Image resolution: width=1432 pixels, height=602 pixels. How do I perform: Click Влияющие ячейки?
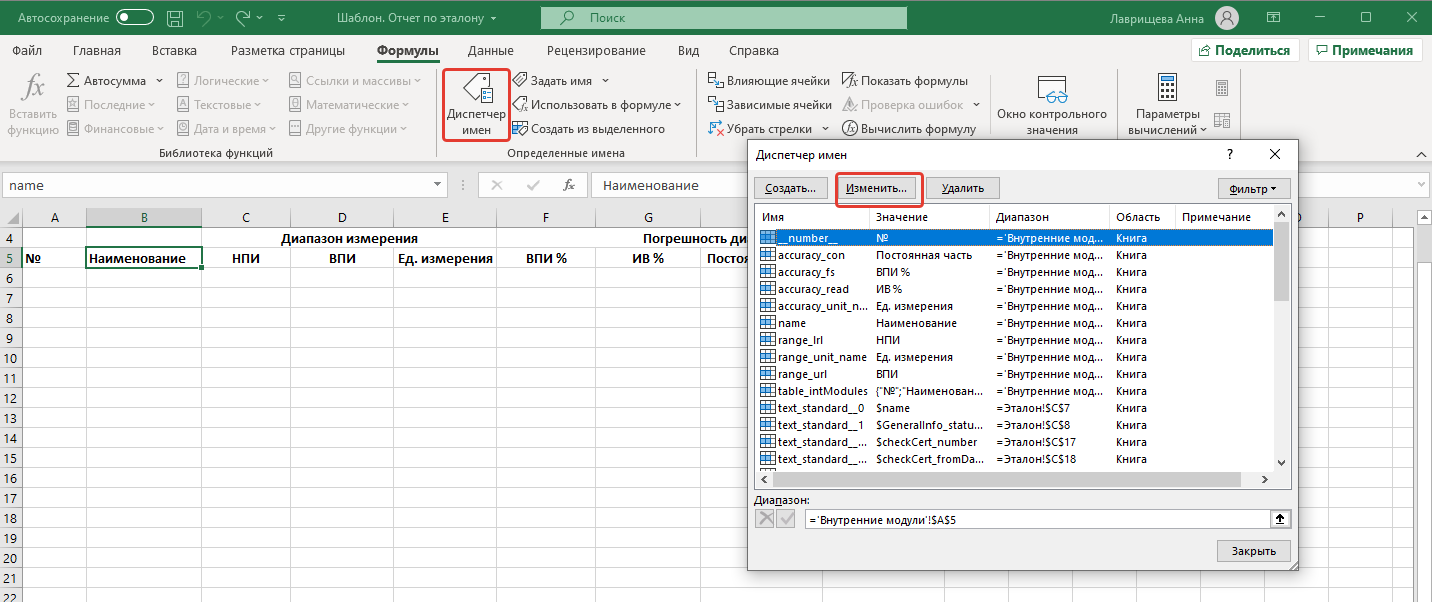click(x=769, y=81)
